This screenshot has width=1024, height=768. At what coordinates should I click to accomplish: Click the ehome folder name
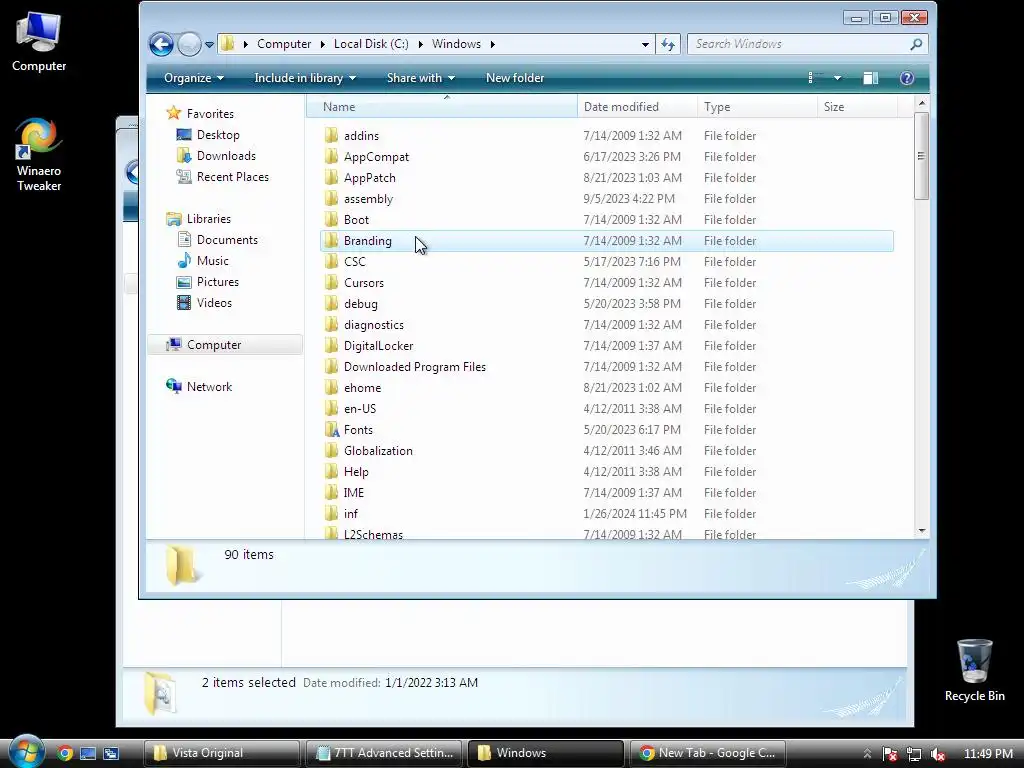pyautogui.click(x=362, y=387)
